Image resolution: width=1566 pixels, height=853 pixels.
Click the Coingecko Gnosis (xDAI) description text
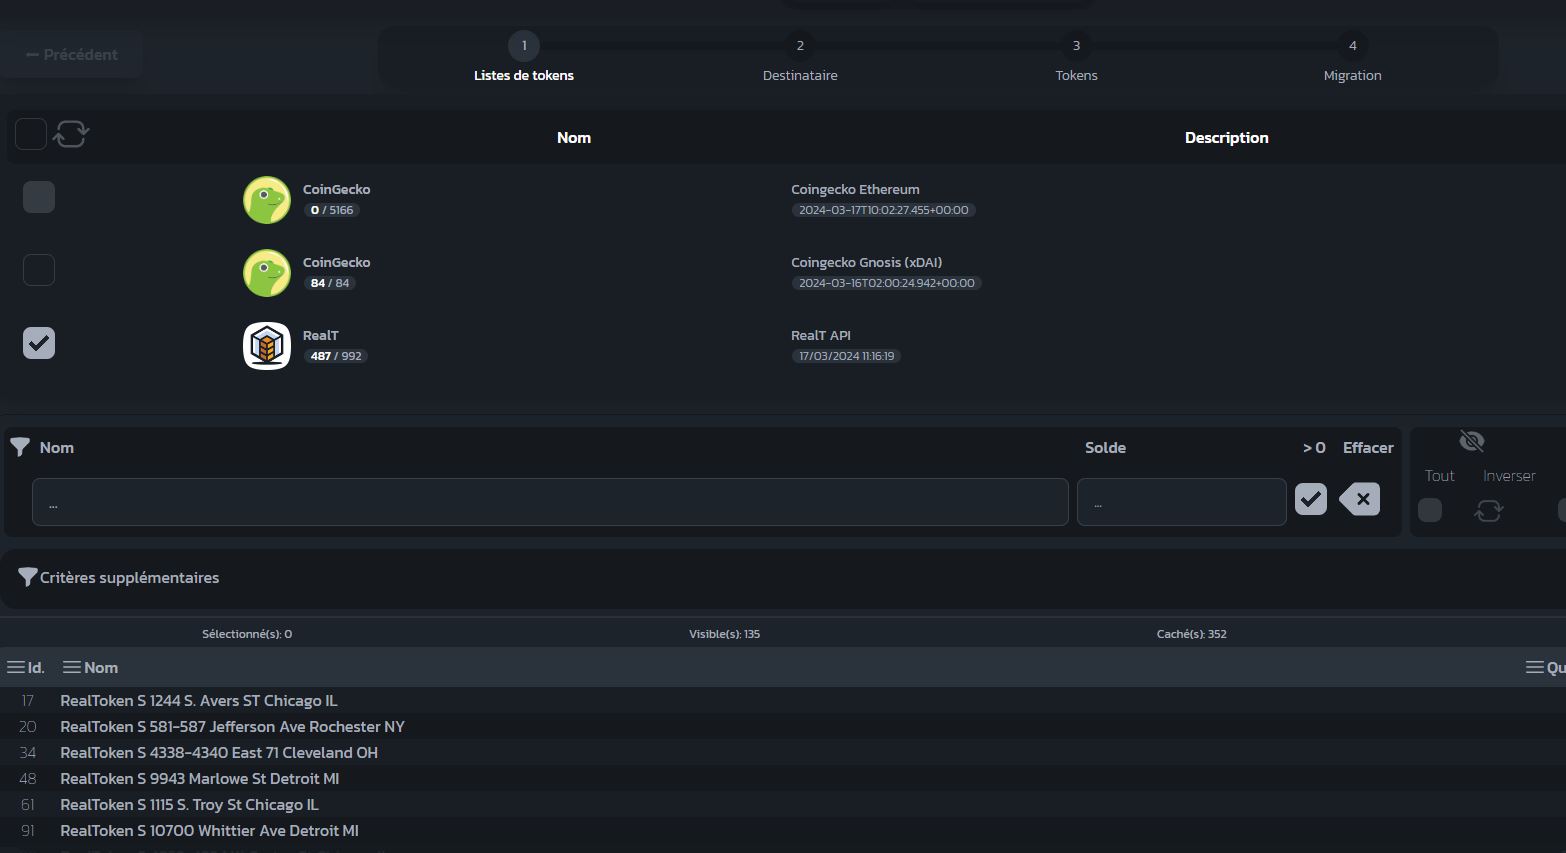click(866, 262)
